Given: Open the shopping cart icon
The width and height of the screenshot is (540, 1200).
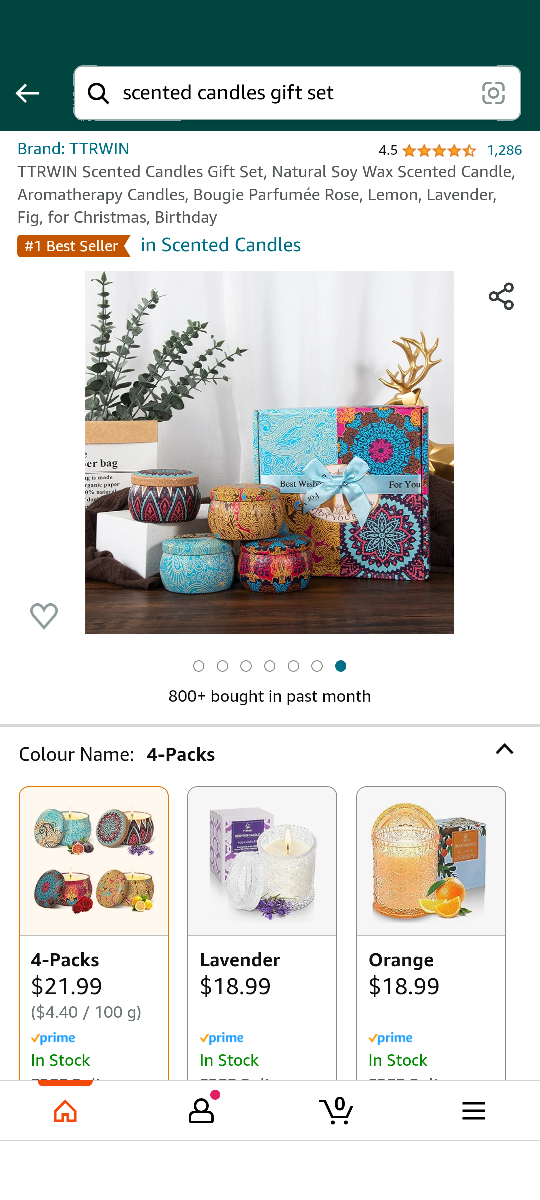Looking at the screenshot, I should pos(337,1110).
